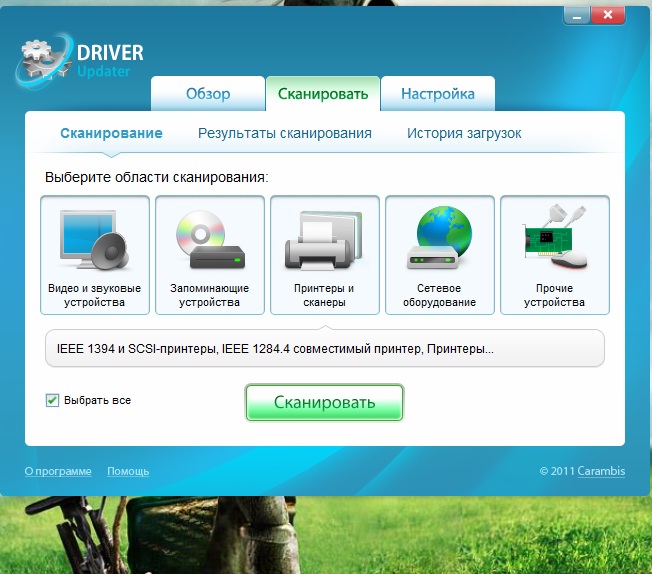This screenshot has width=652, height=574.
Task: Select the Printers and scanners (Принтеры и сканеры) tile
Action: point(325,255)
